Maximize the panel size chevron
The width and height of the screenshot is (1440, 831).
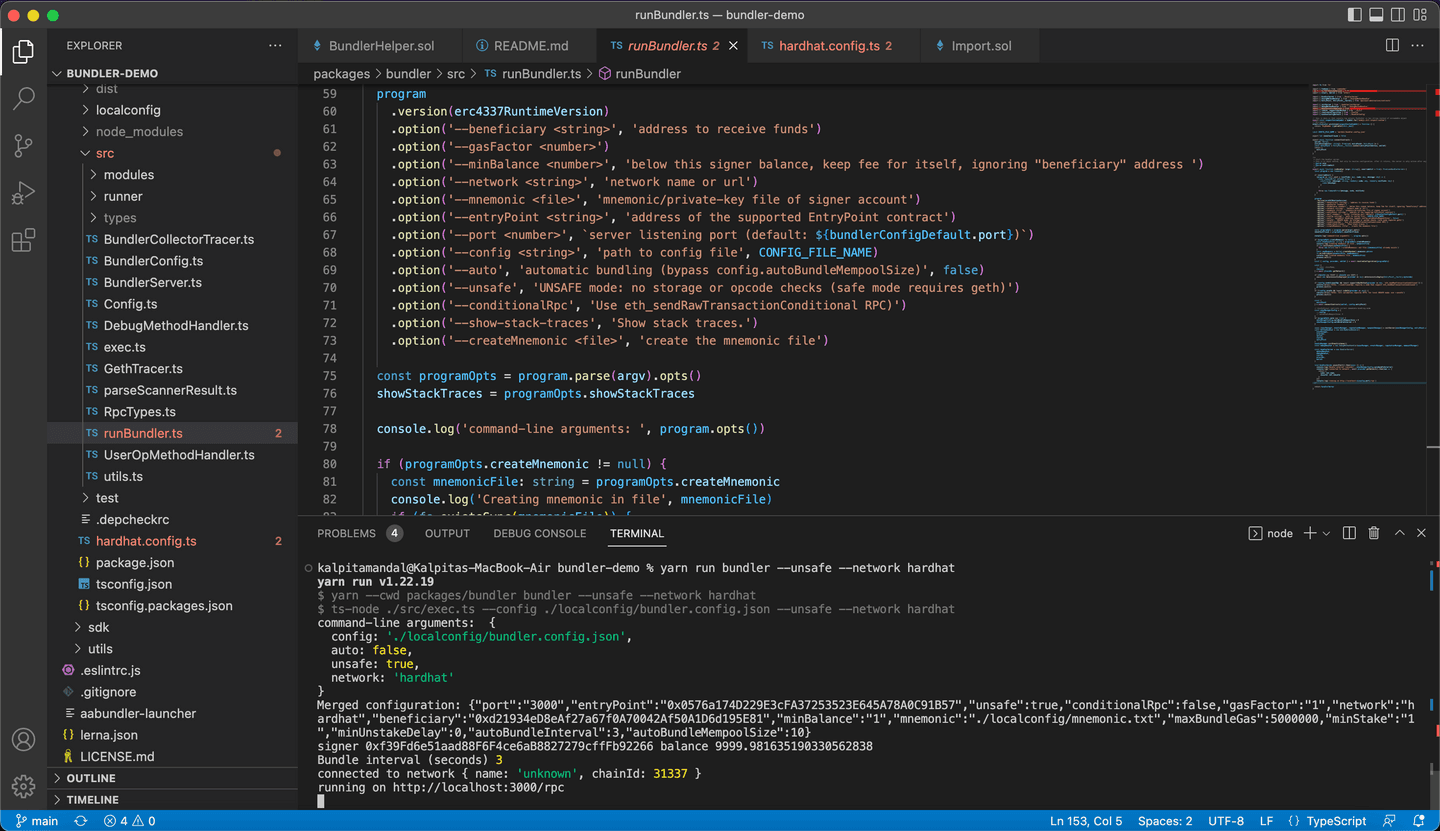1399,533
